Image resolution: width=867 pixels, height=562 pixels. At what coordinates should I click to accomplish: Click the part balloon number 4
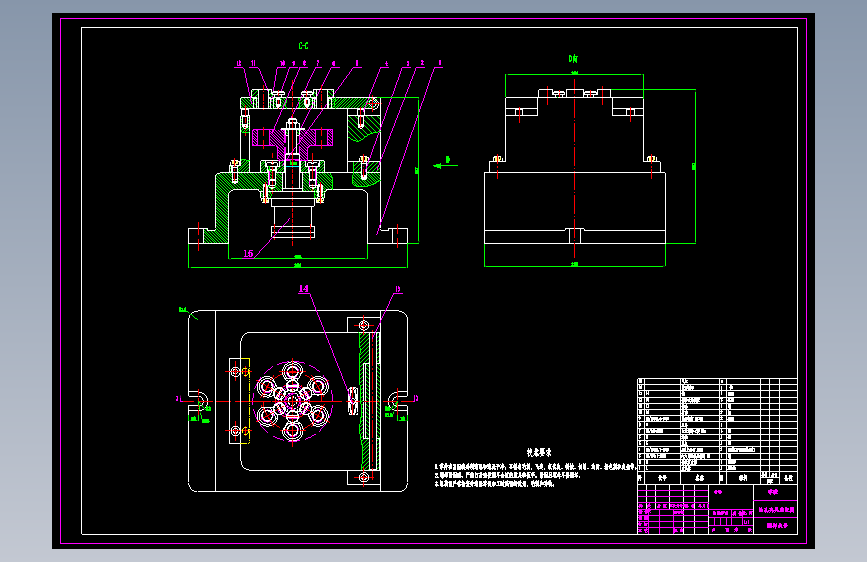[x=387, y=64]
